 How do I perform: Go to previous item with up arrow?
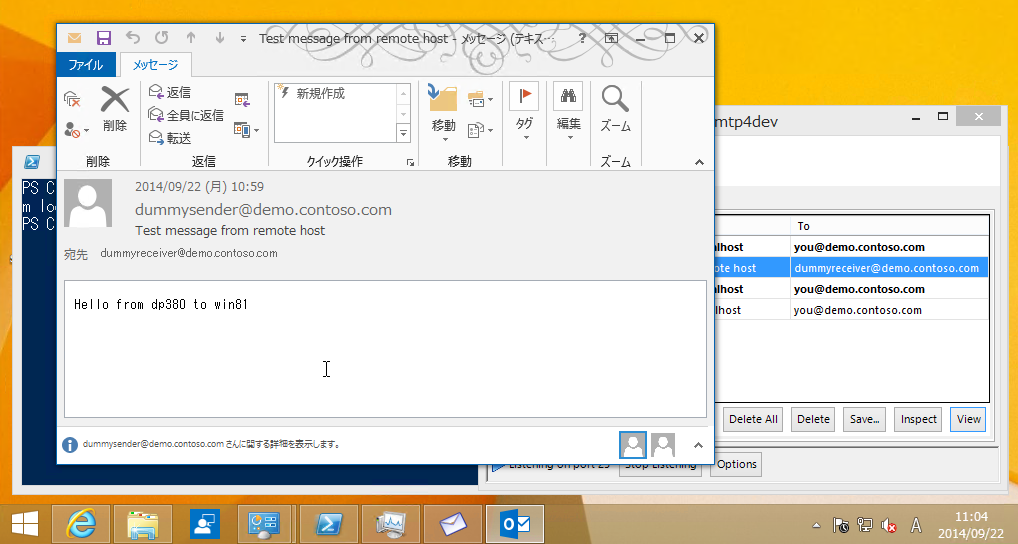pos(191,38)
